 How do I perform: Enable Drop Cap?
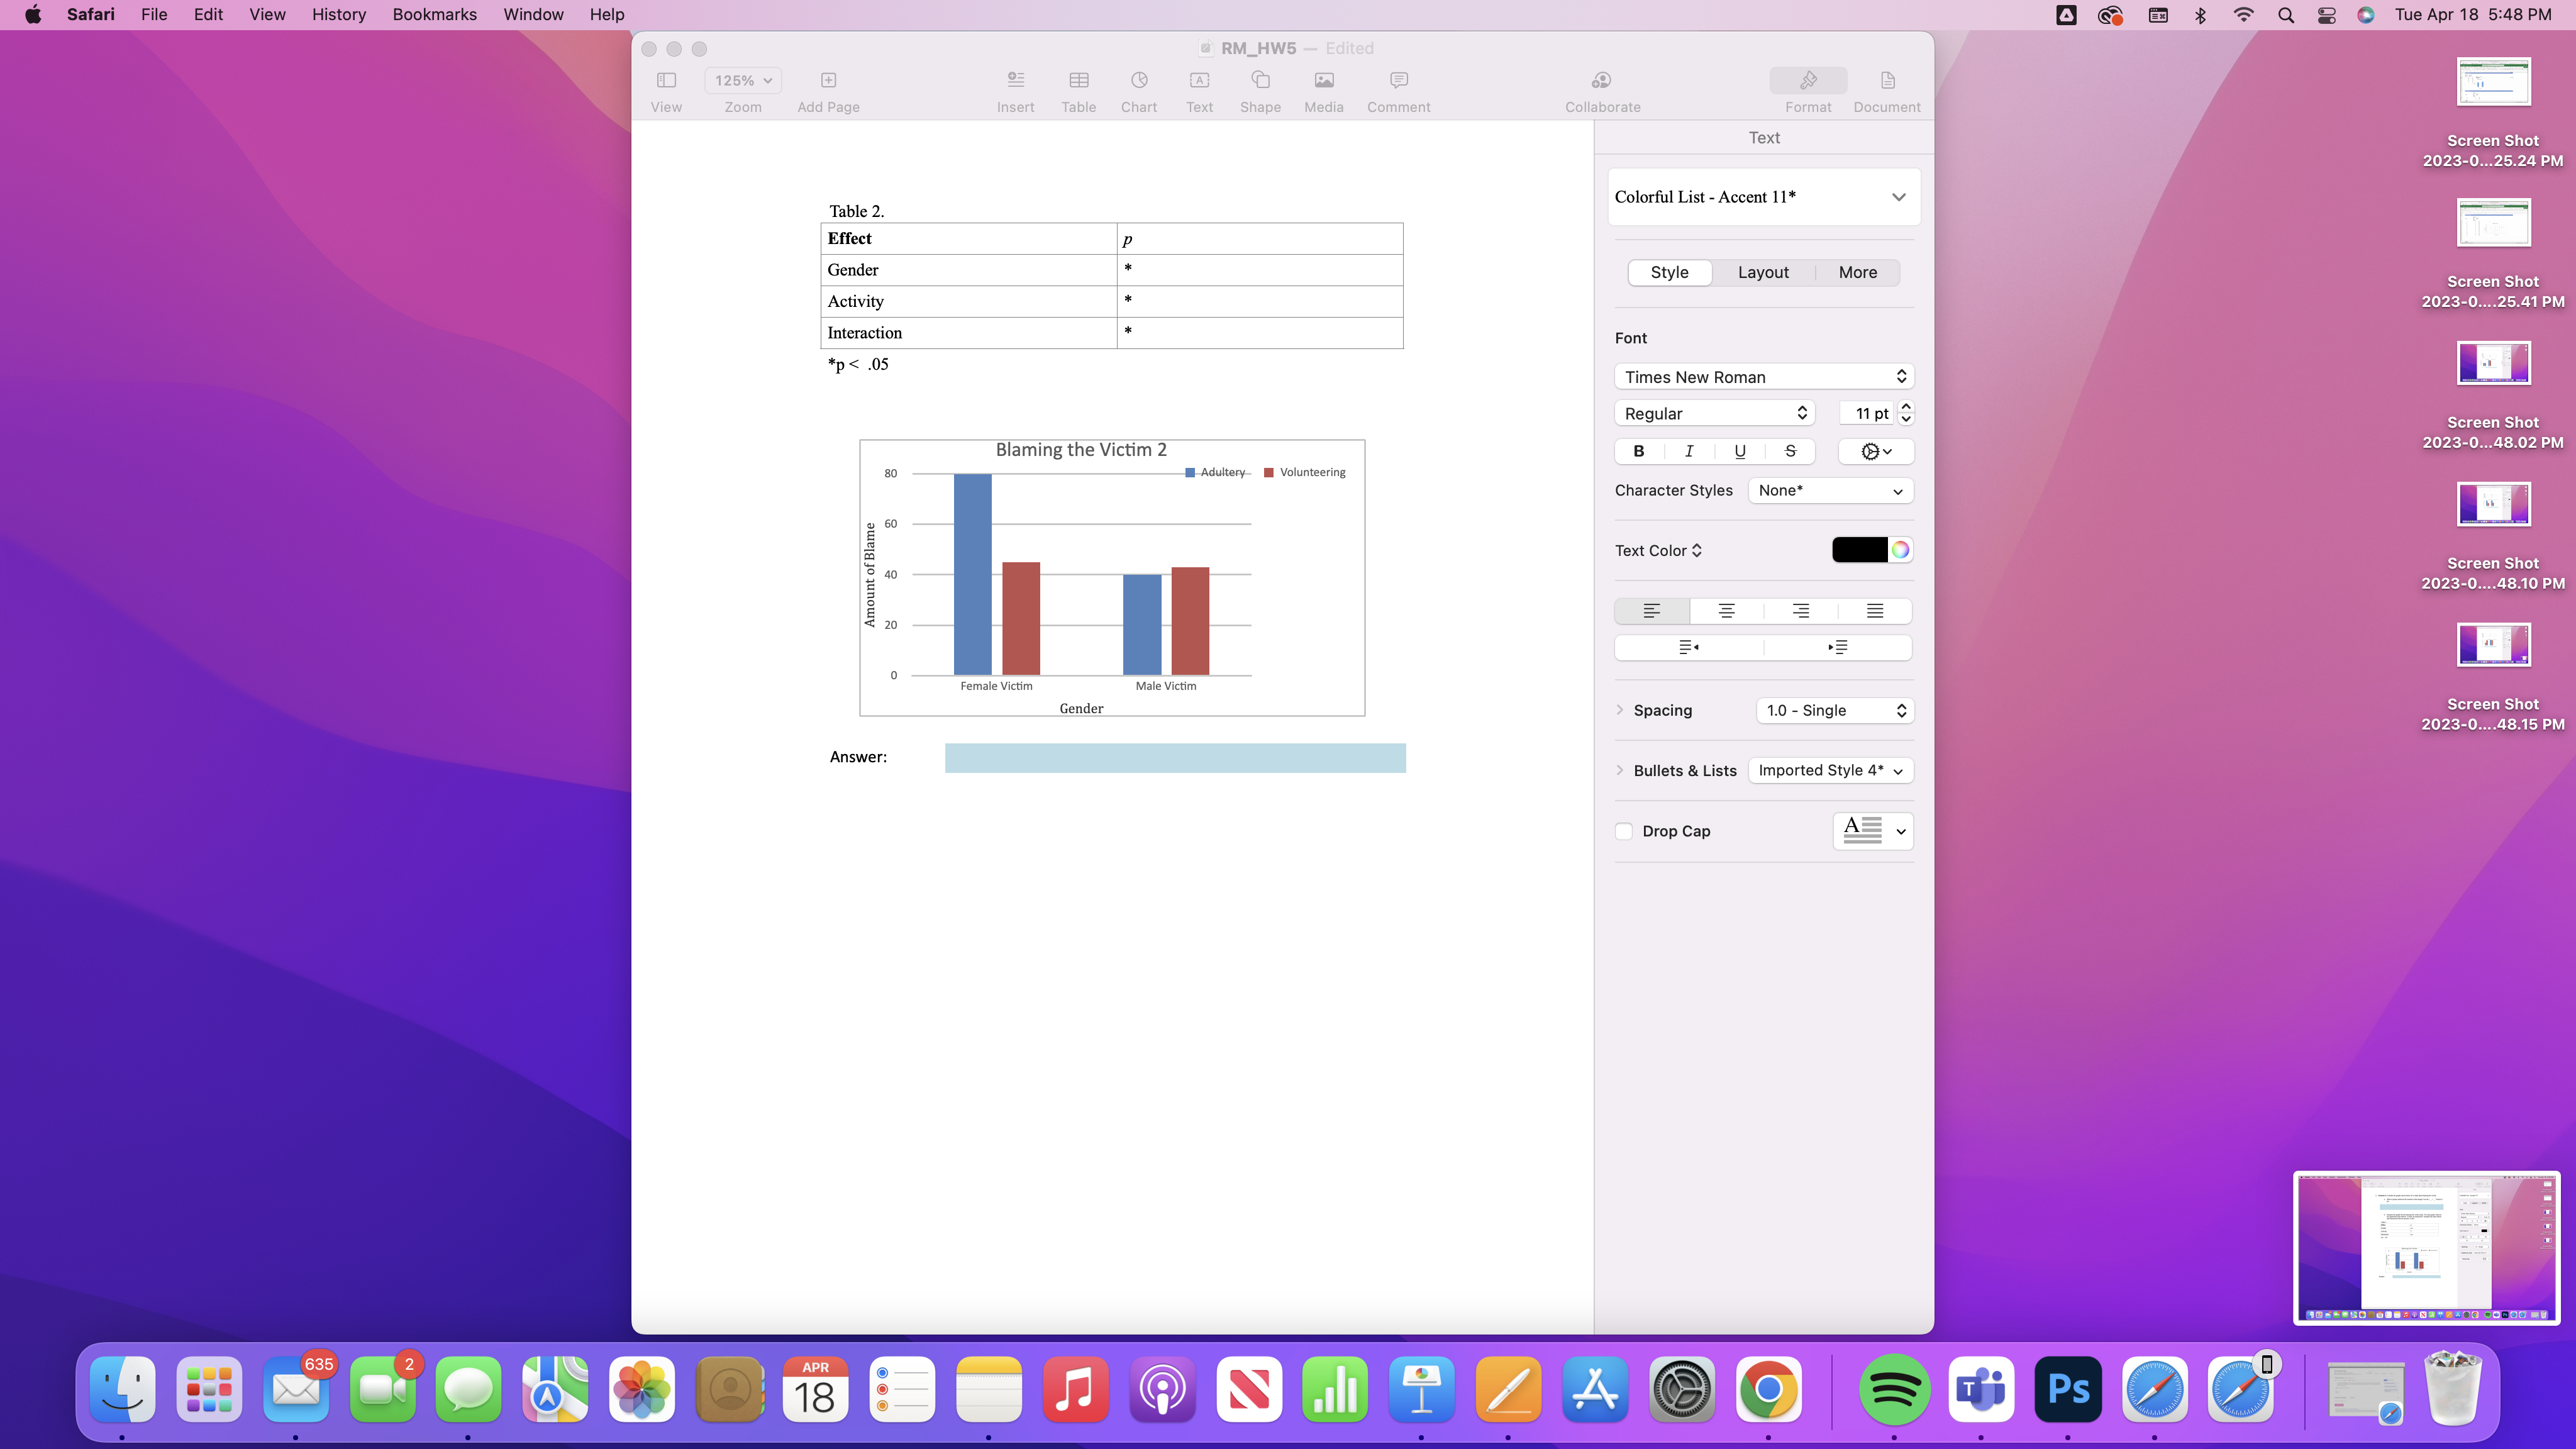[1623, 831]
